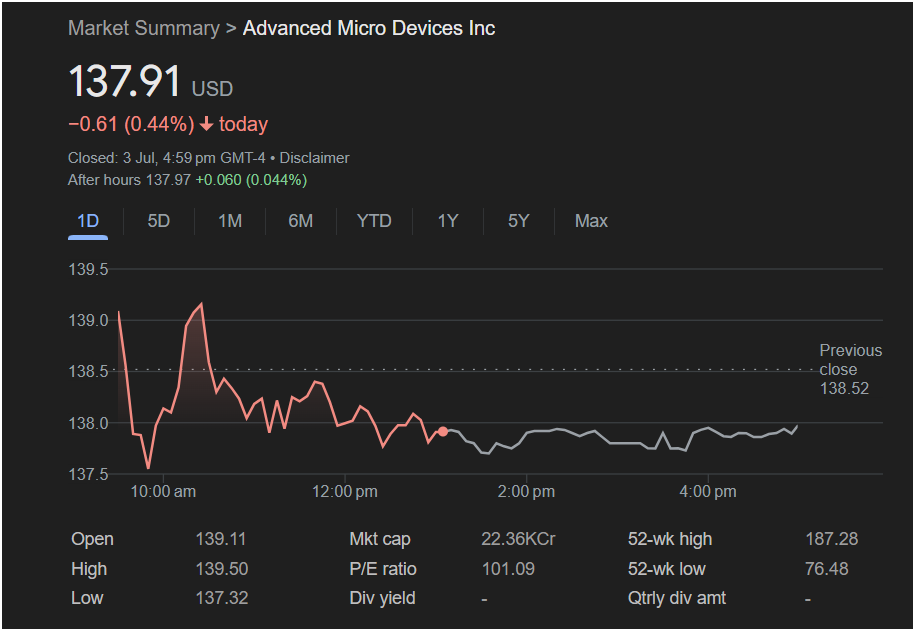Image resolution: width=915 pixels, height=631 pixels.
Task: Select the 137.91 current price
Action: [124, 81]
